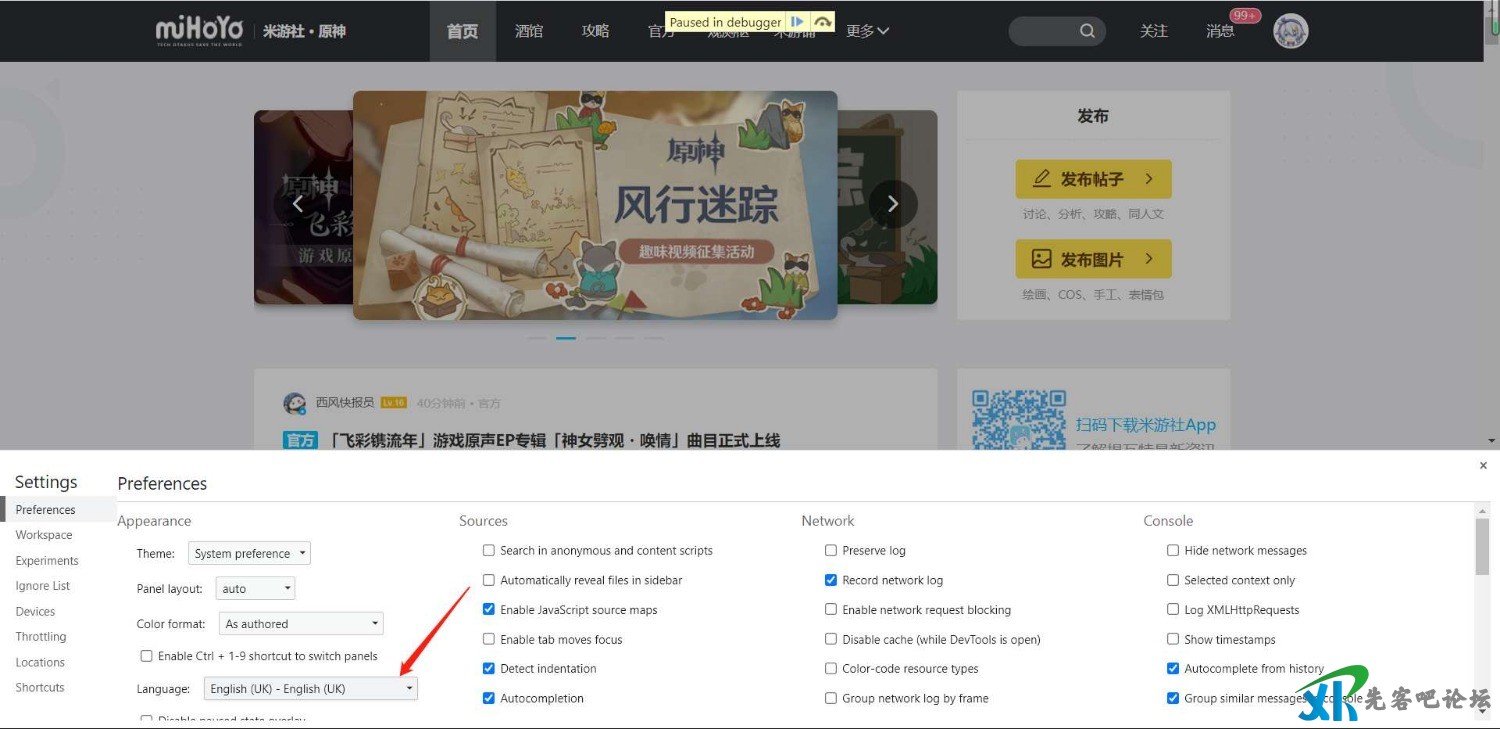The width and height of the screenshot is (1500, 729).
Task: Enable the Preserve log checkbox
Action: coord(831,551)
